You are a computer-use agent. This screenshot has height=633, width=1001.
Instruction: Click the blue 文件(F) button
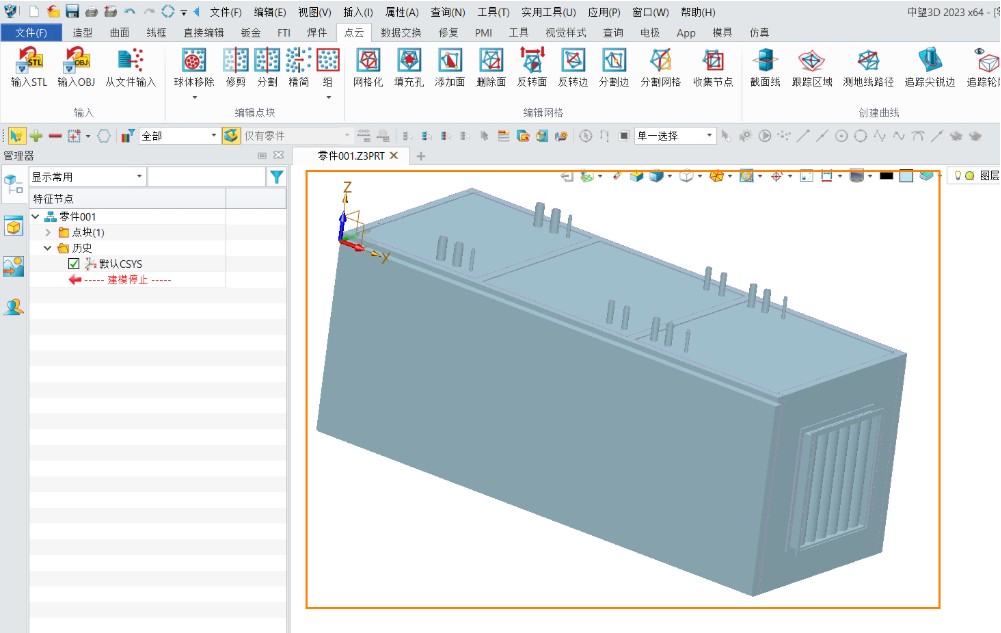point(31,32)
